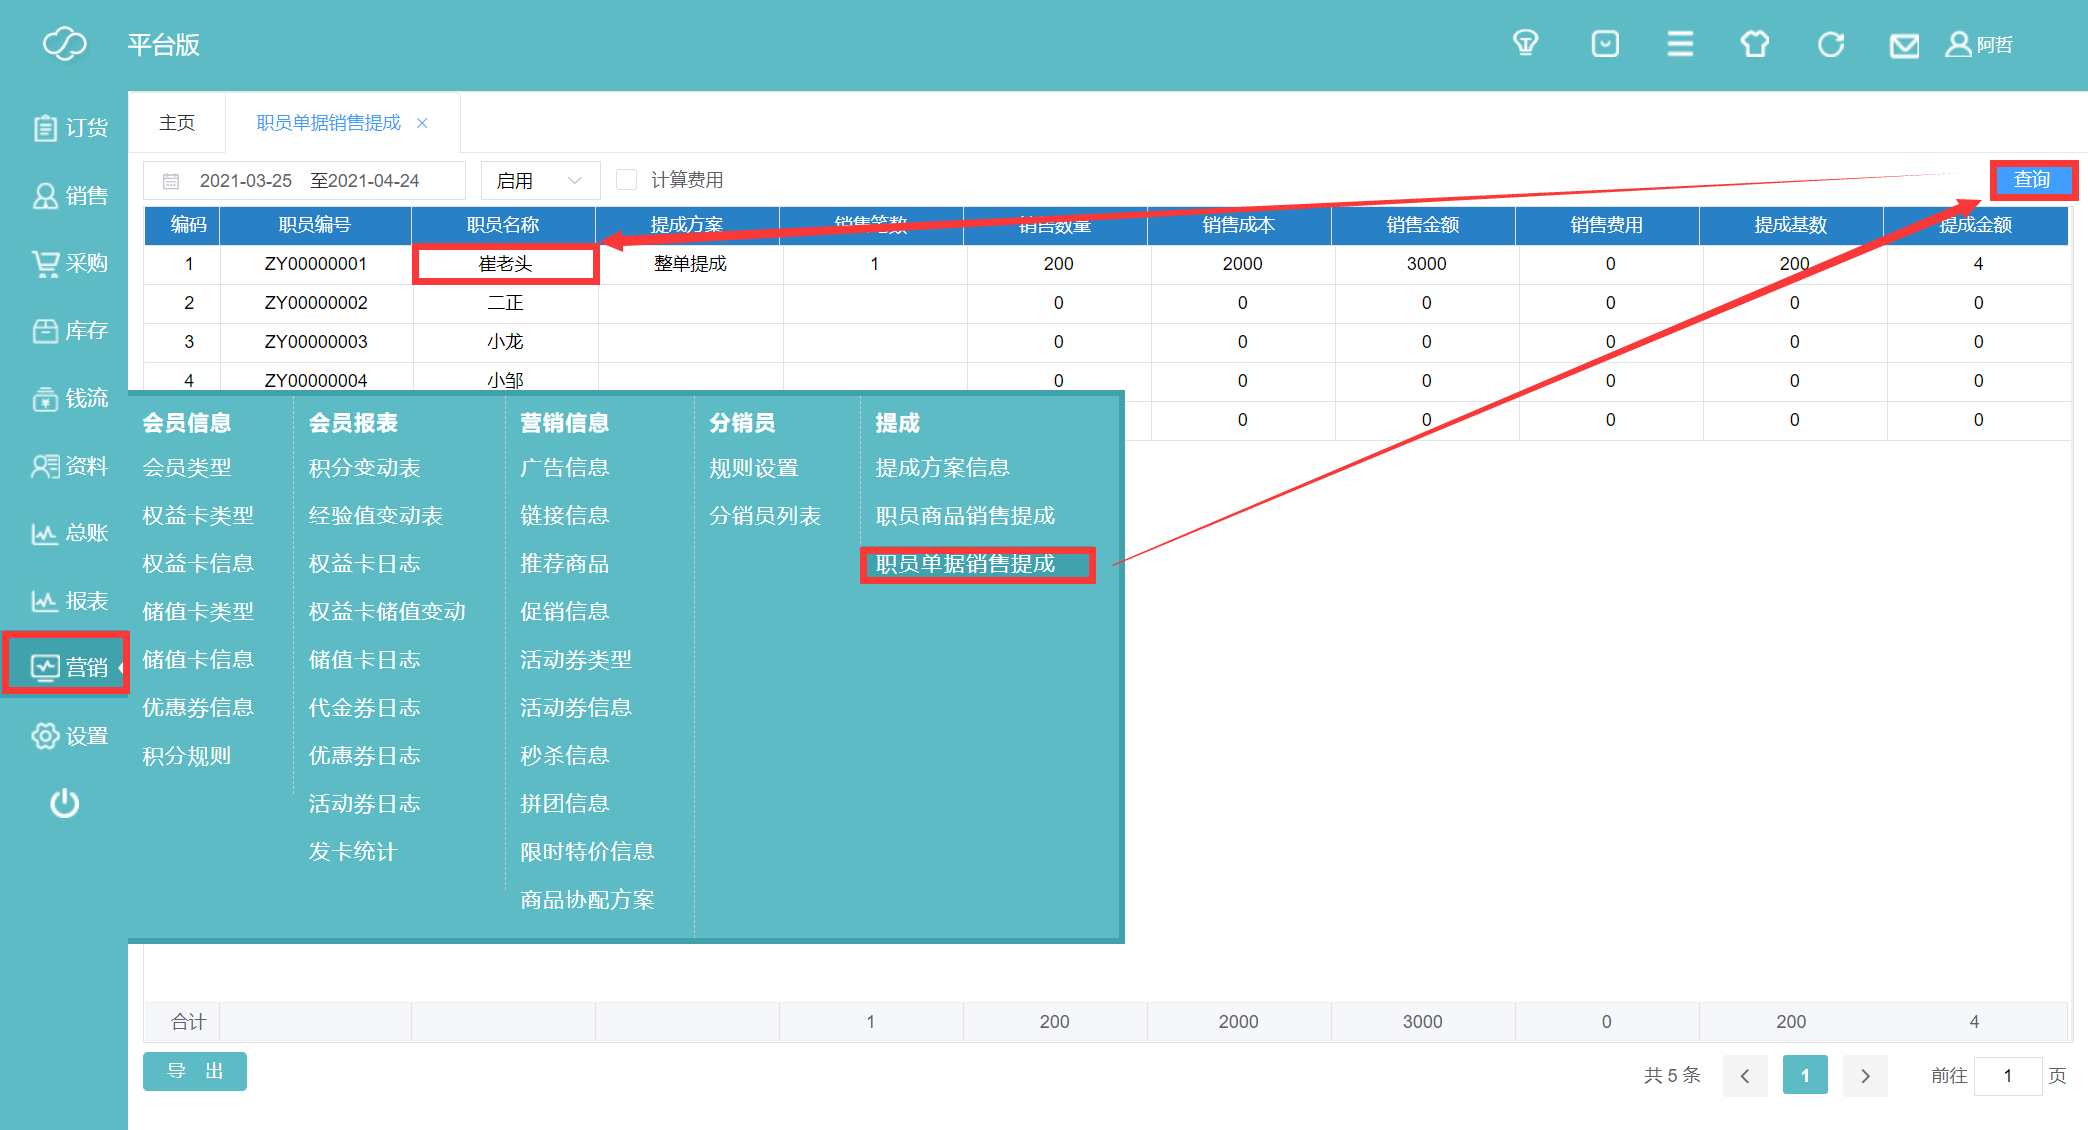Click the refresh icon in header
2088x1130 pixels.
point(1830,44)
